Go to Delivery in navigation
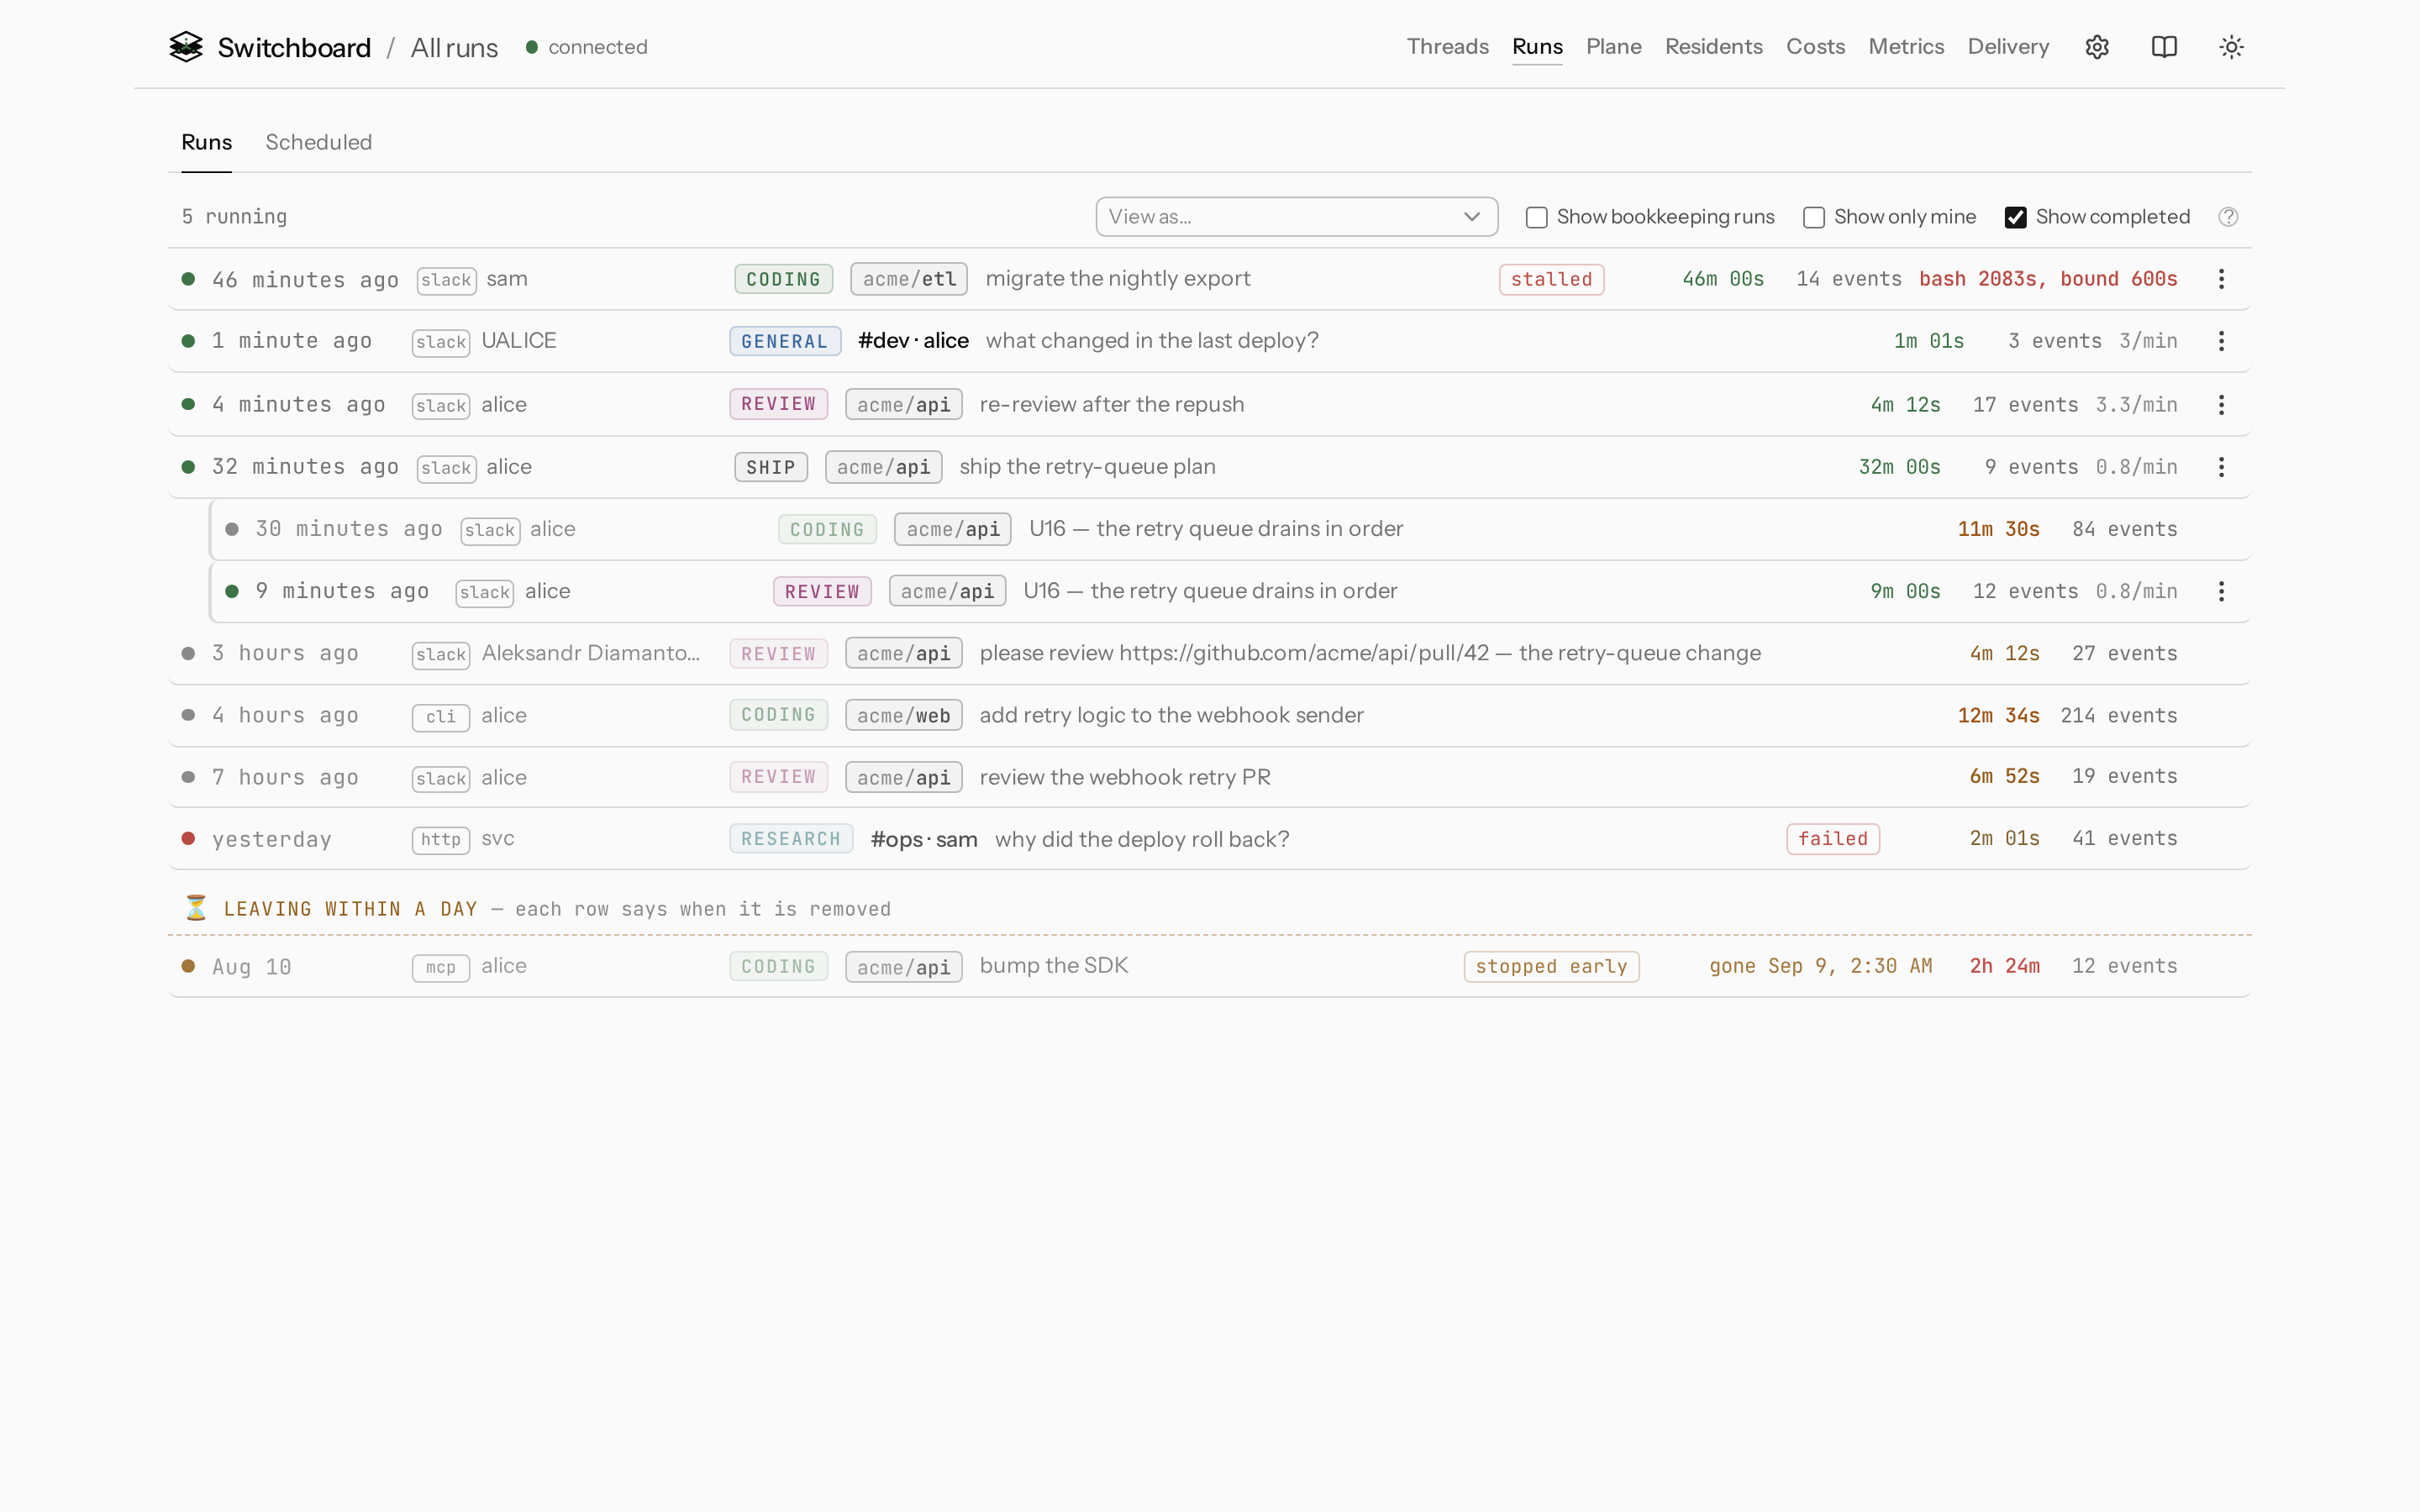This screenshot has height=1512, width=2420. [x=2008, y=47]
